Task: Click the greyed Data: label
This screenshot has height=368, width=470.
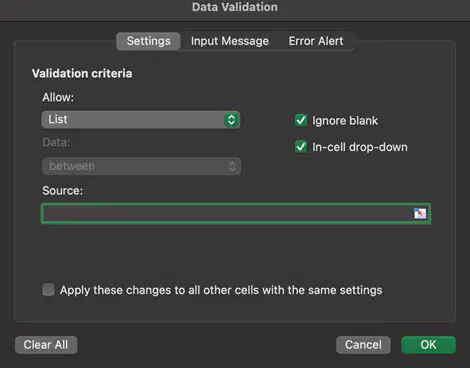Action: click(x=56, y=142)
